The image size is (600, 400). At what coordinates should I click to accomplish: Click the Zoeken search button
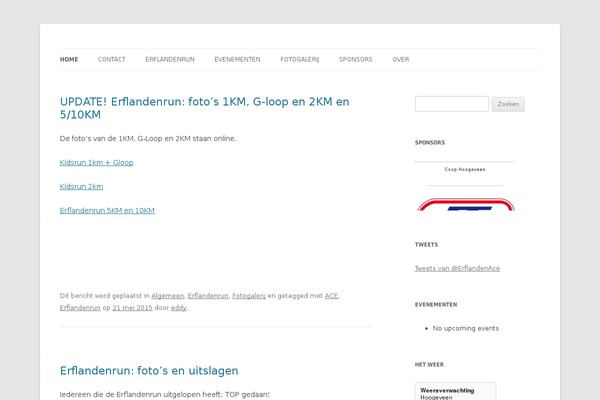[508, 104]
